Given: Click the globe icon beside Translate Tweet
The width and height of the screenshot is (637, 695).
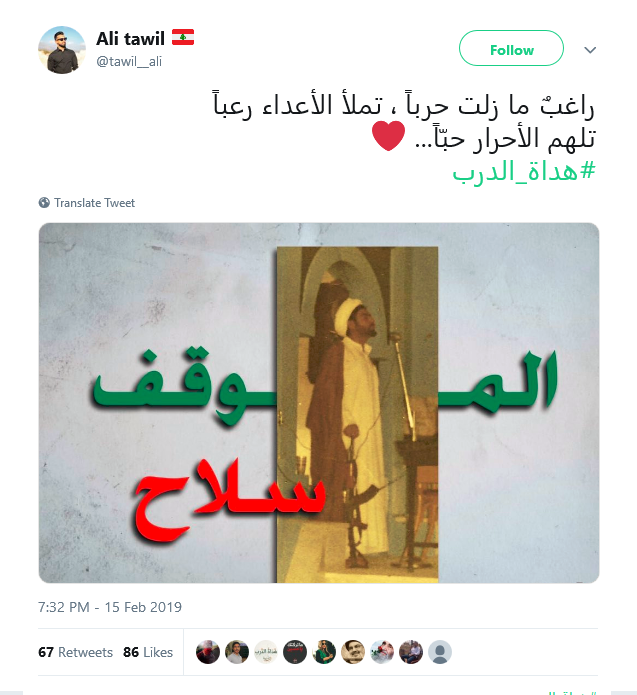Looking at the screenshot, I should tap(44, 203).
